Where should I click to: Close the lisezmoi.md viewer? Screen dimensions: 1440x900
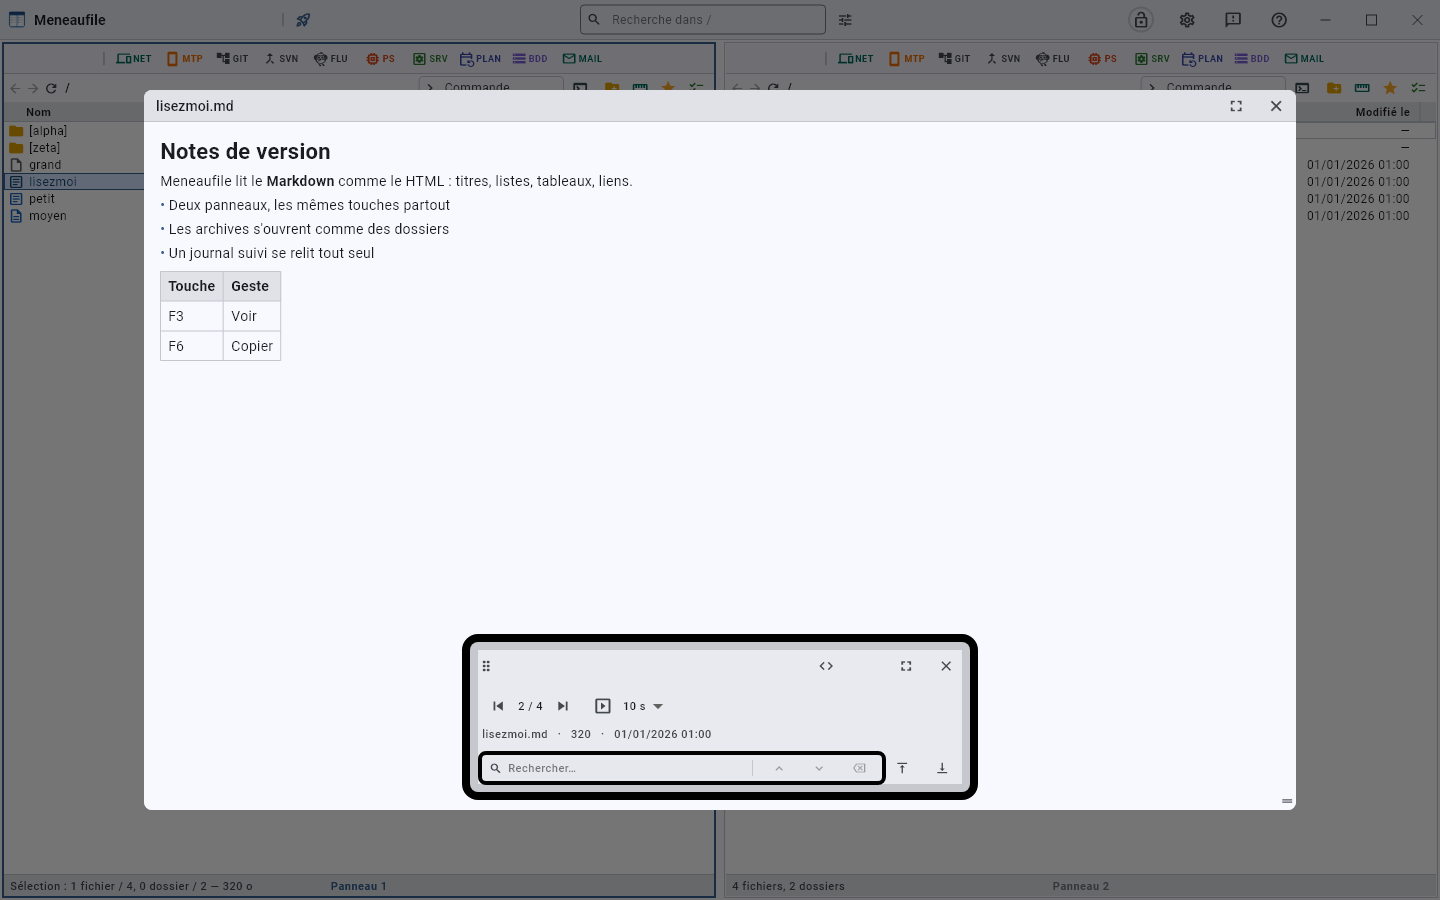(1276, 106)
